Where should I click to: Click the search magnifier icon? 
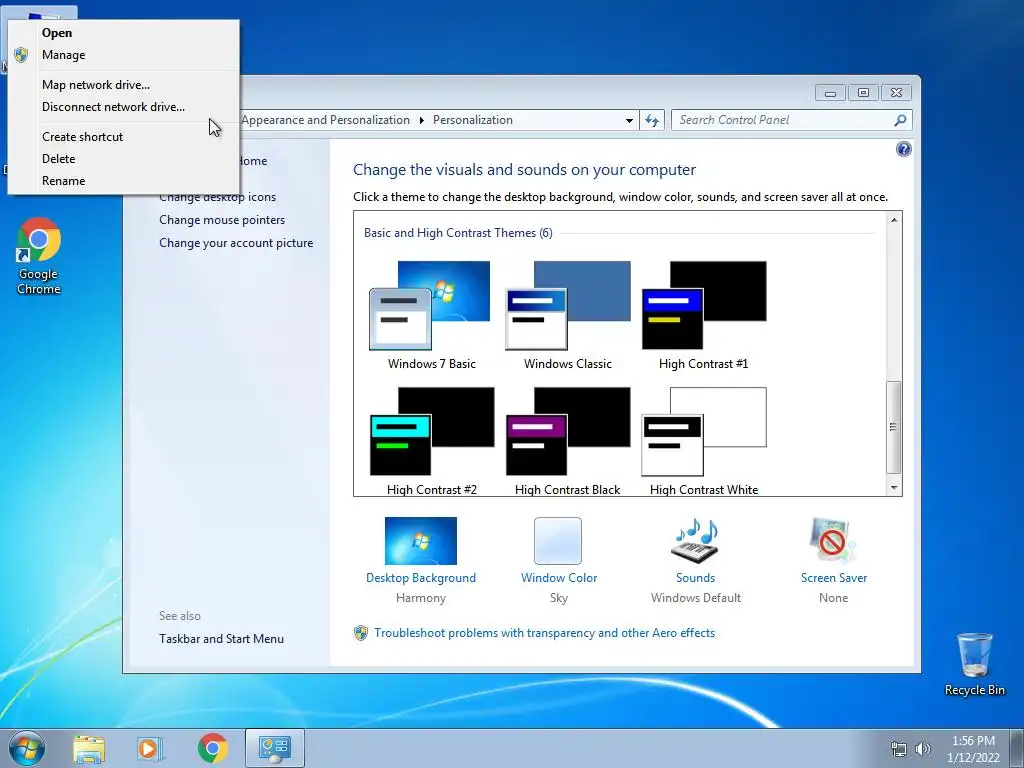click(x=900, y=120)
